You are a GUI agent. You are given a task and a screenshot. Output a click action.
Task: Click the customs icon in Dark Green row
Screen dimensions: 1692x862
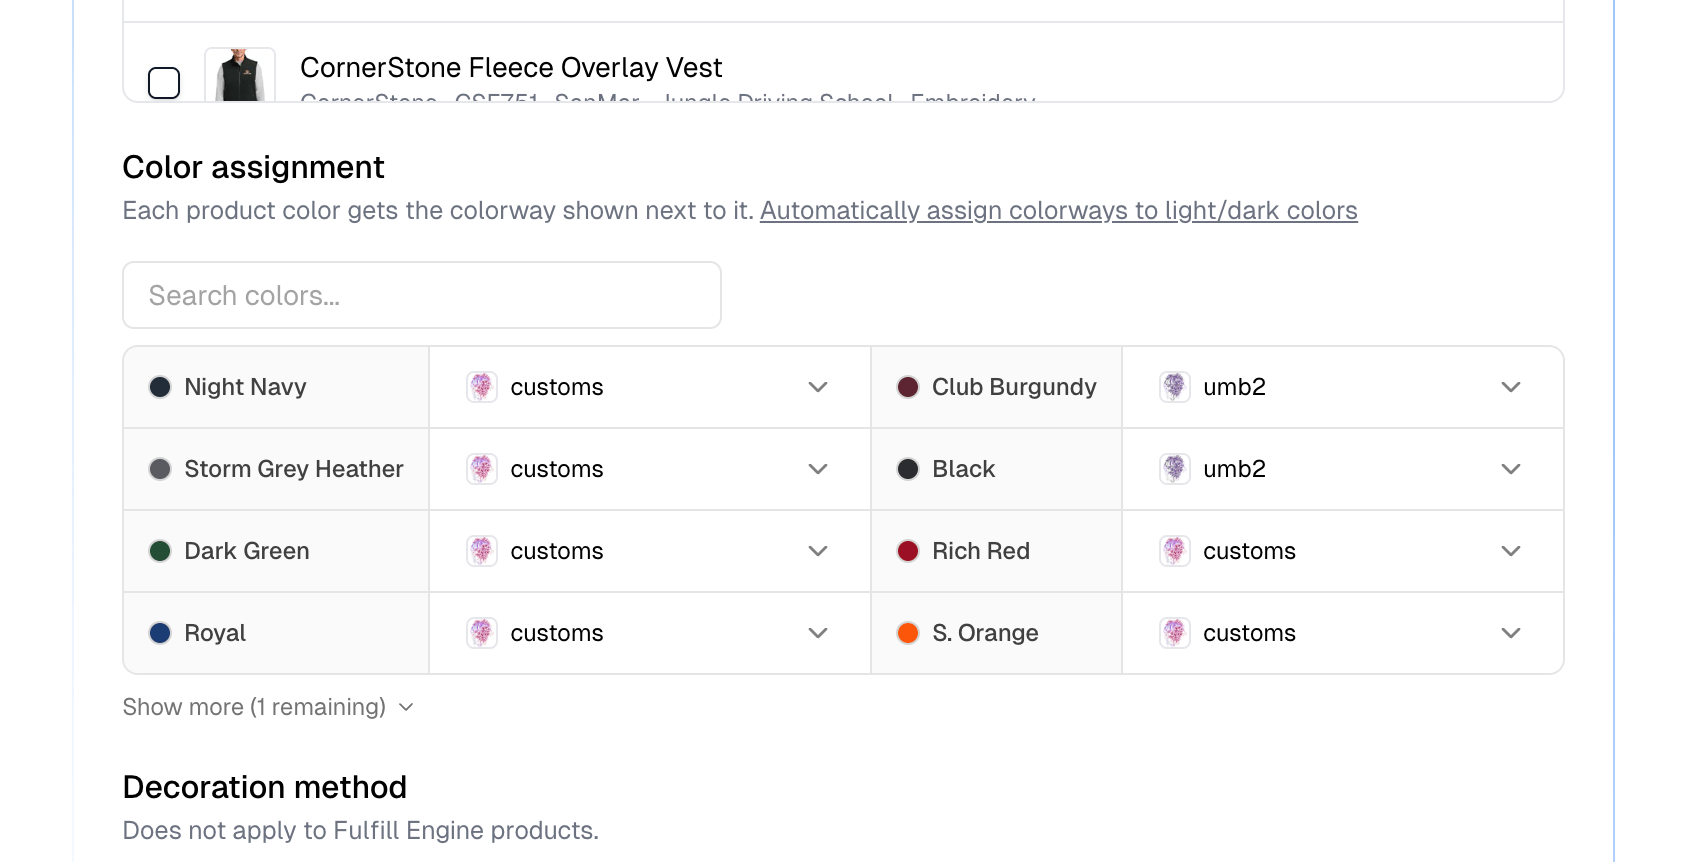point(482,551)
